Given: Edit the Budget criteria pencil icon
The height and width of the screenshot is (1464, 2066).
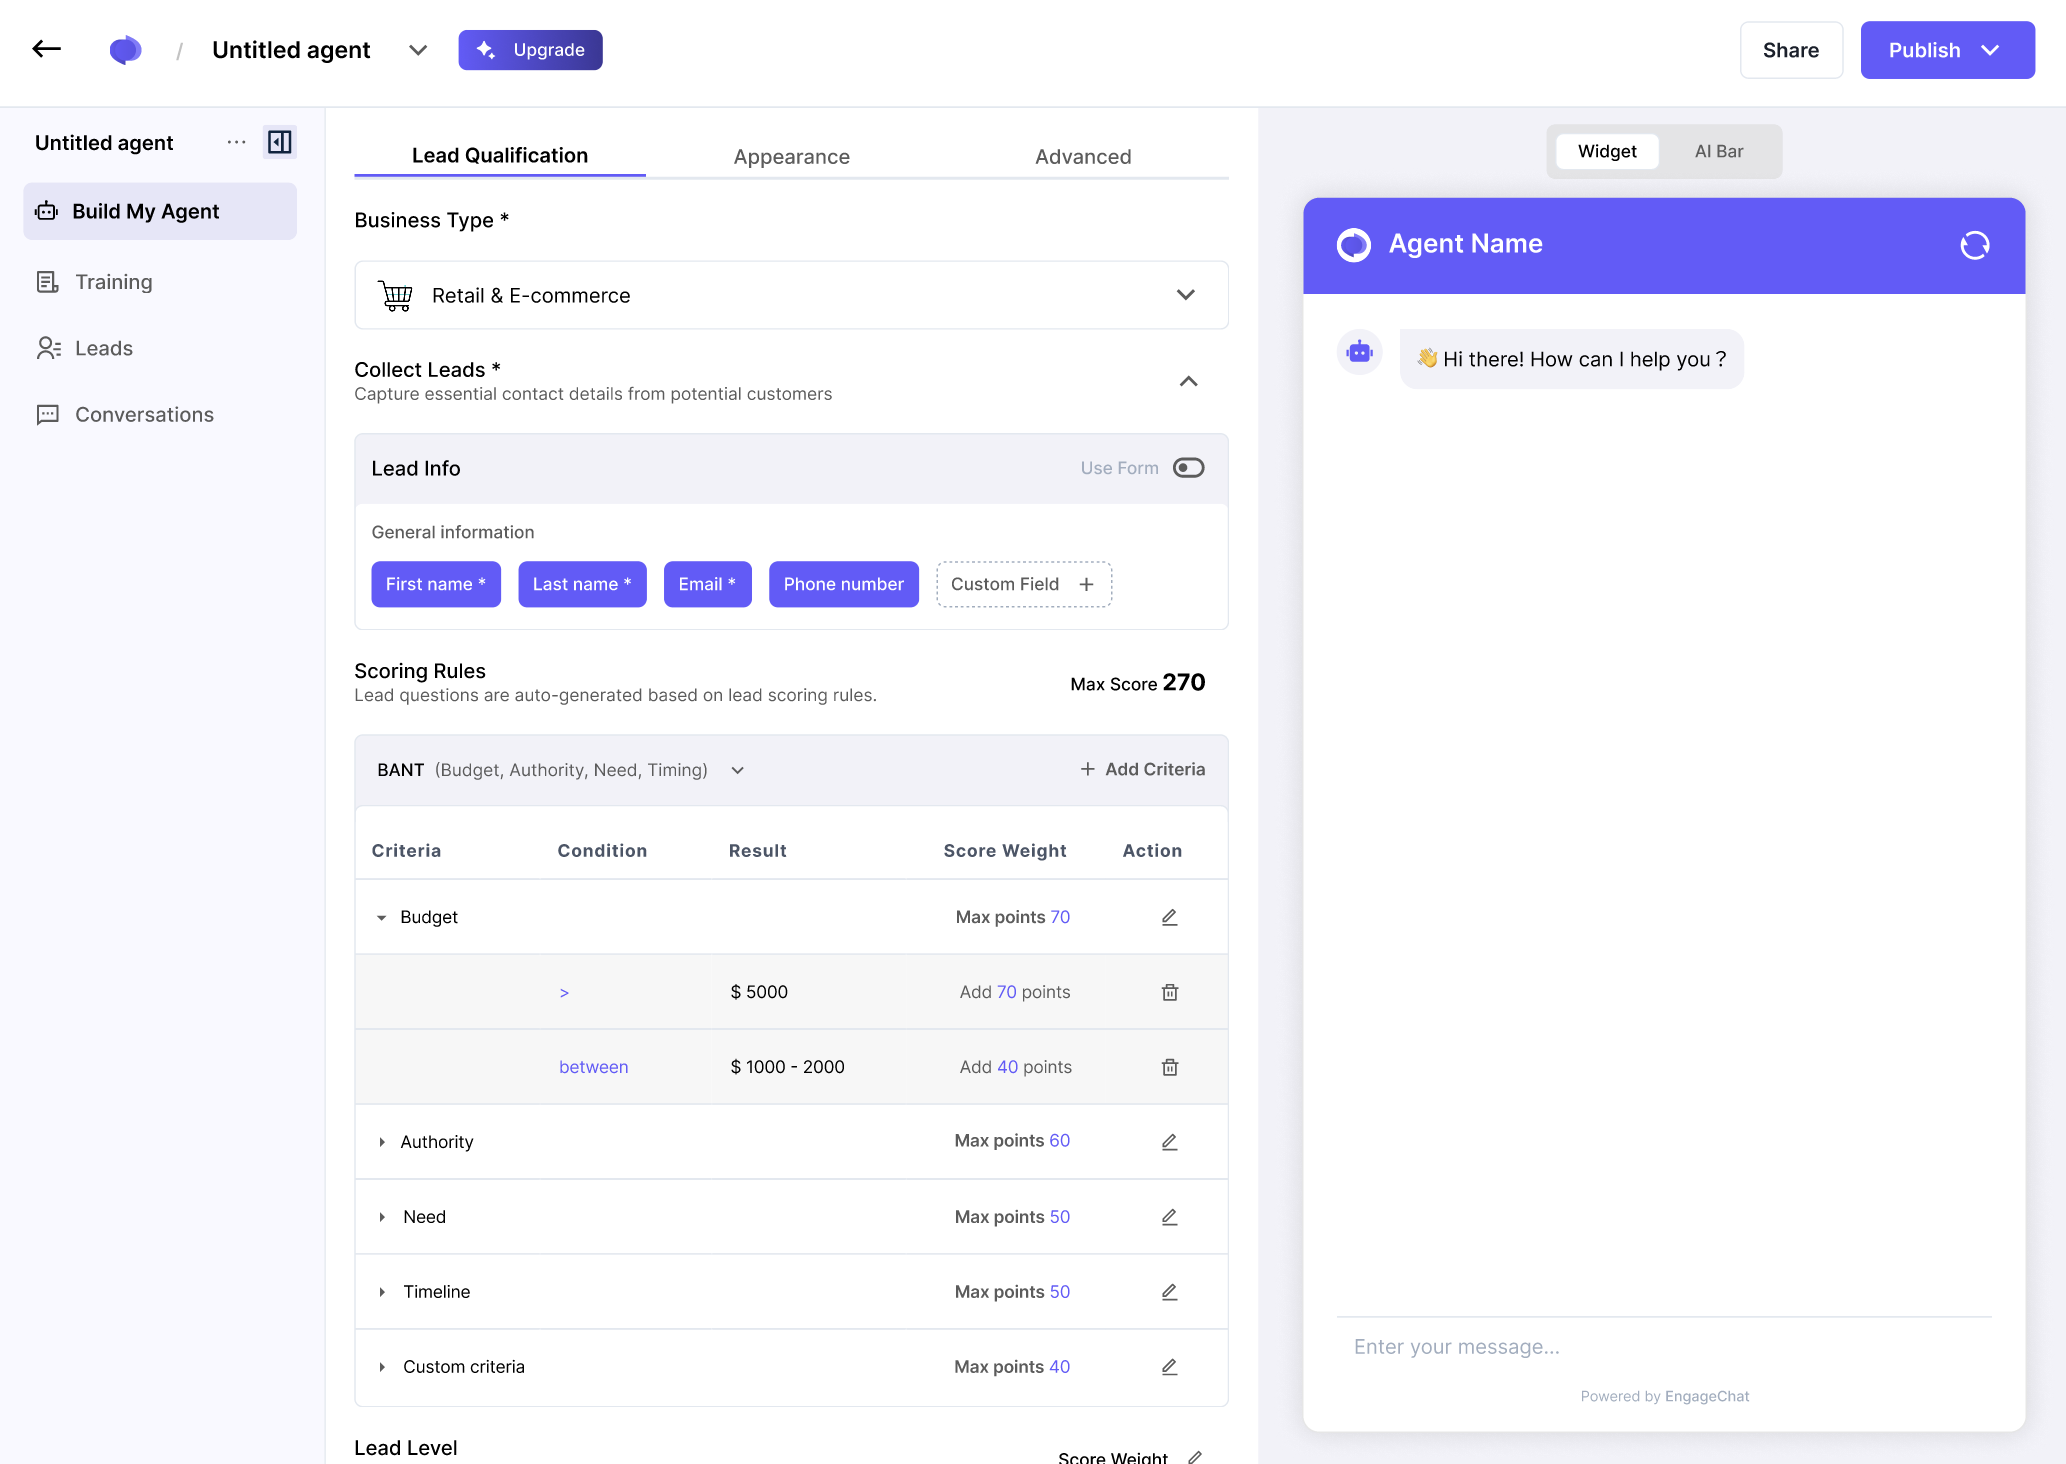Looking at the screenshot, I should tap(1169, 917).
